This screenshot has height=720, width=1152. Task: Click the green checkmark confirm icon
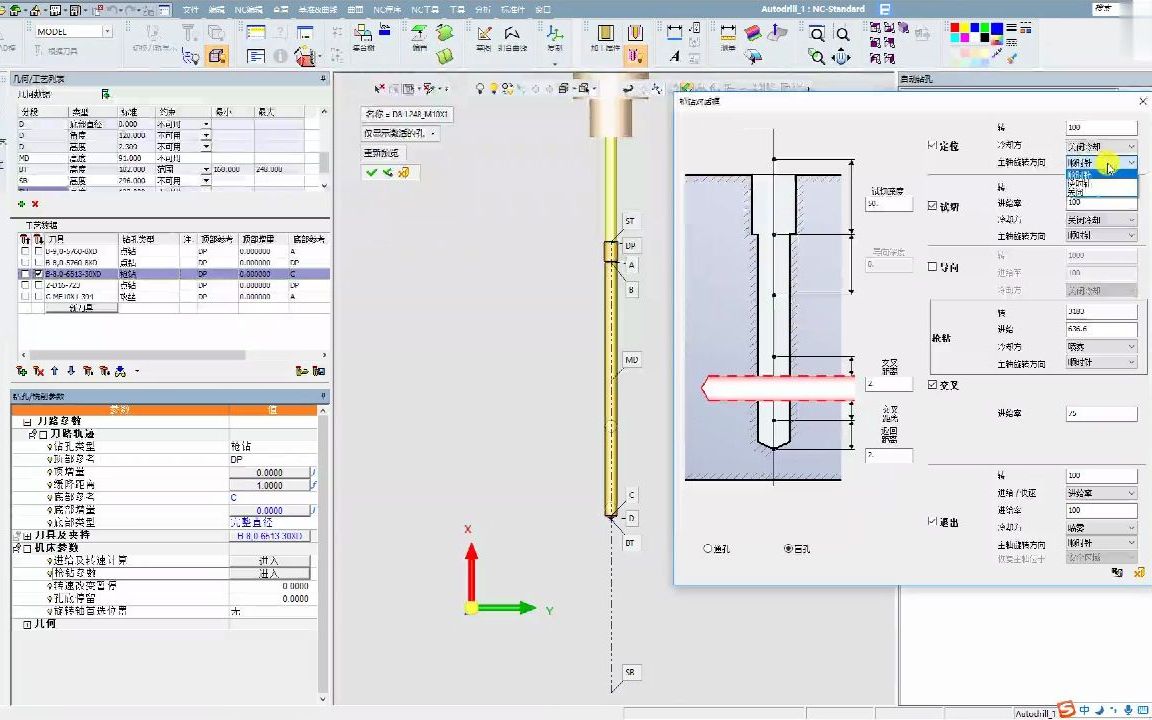point(371,173)
